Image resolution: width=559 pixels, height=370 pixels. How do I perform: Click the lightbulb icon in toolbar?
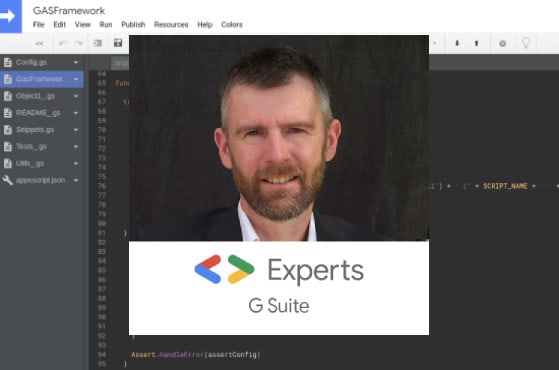(526, 43)
